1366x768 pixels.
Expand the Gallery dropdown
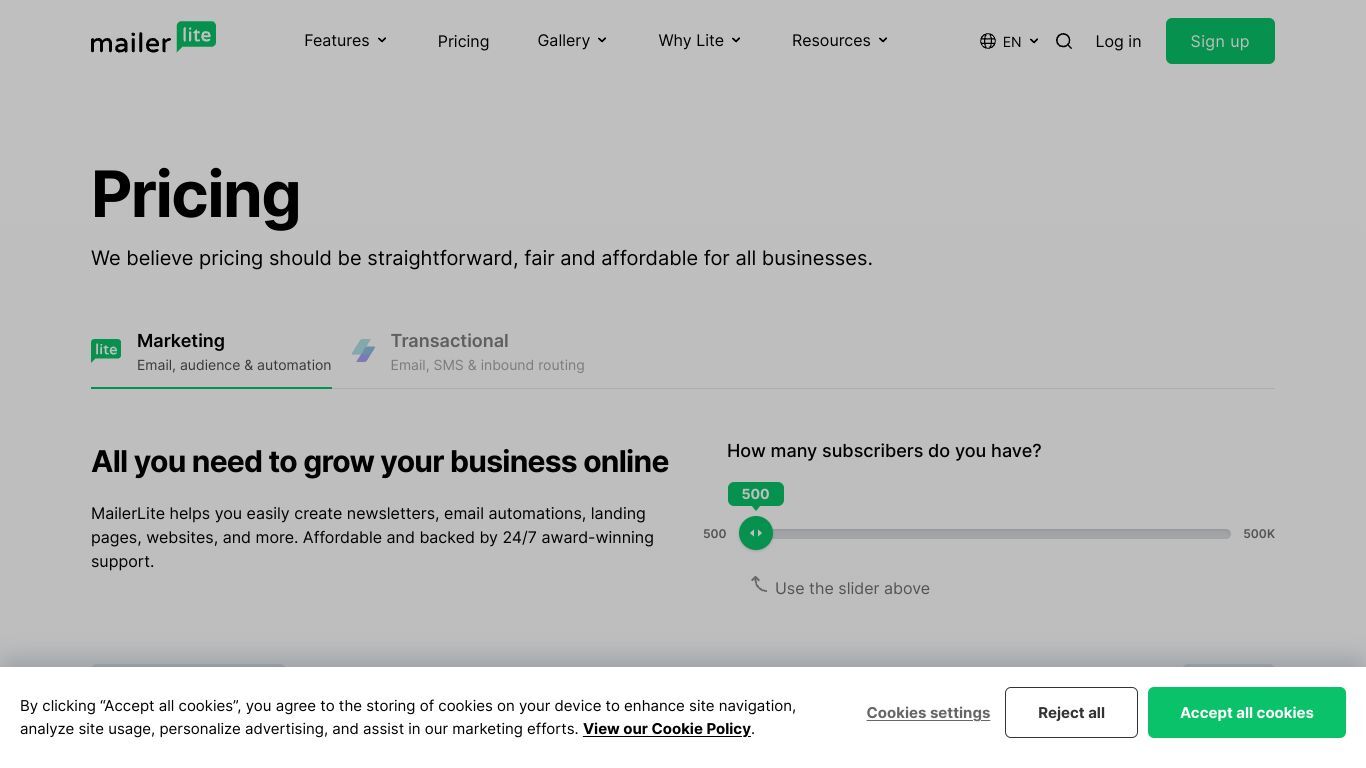[572, 40]
